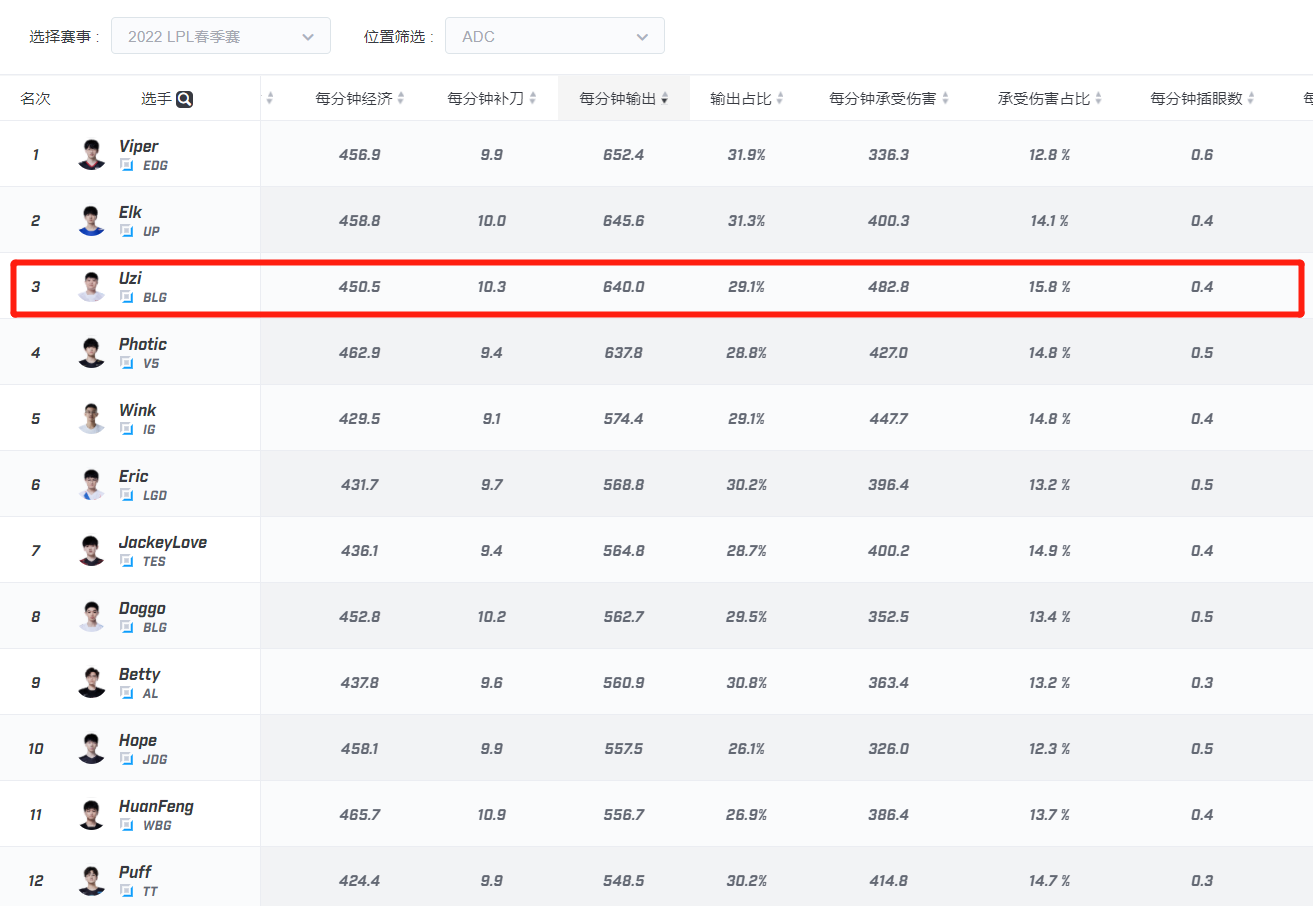The image size is (1313, 906).
Task: Open player JackeyLove's profile name
Action: tap(163, 542)
